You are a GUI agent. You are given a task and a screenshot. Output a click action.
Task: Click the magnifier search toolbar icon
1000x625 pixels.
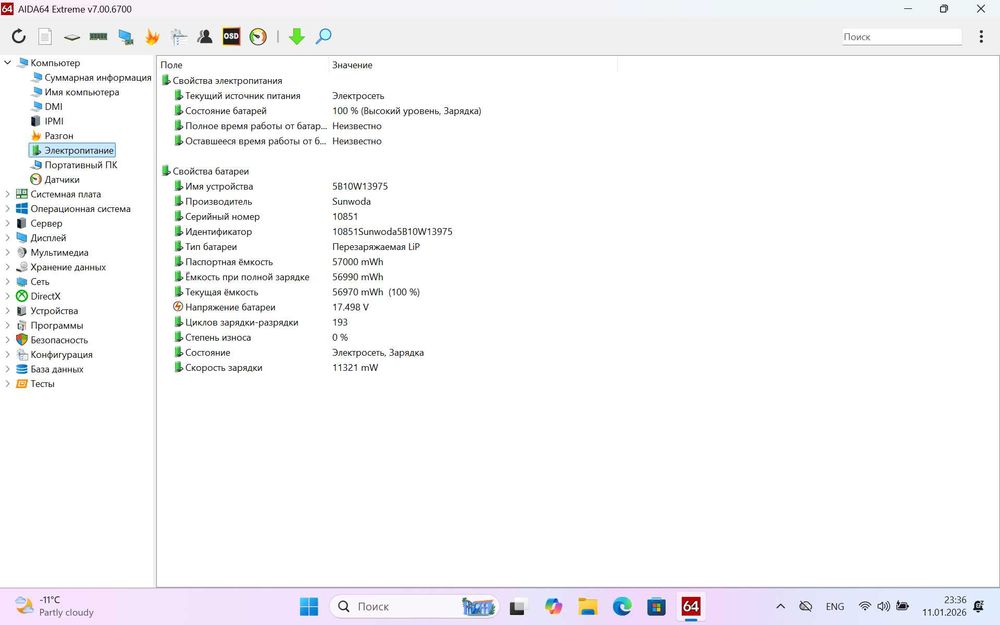(323, 36)
